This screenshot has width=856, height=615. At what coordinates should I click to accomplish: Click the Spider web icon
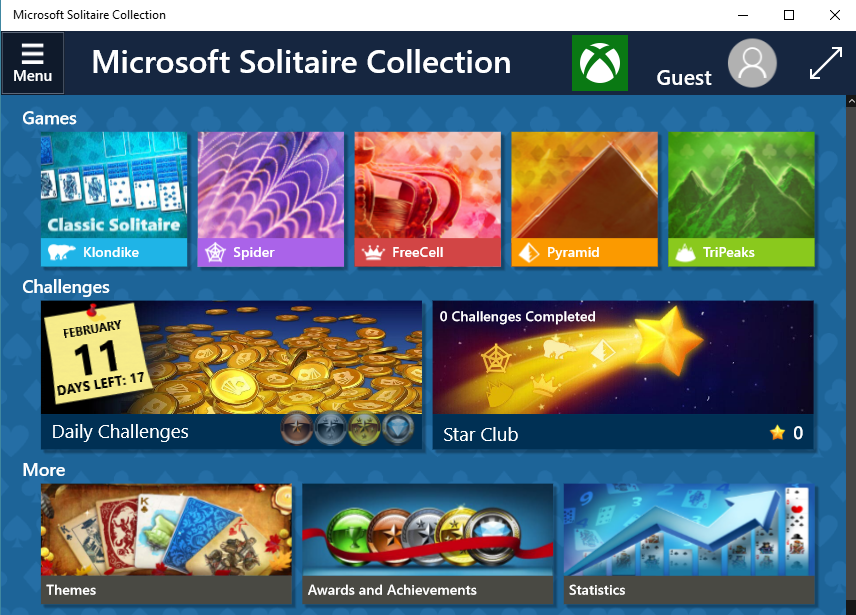215,252
